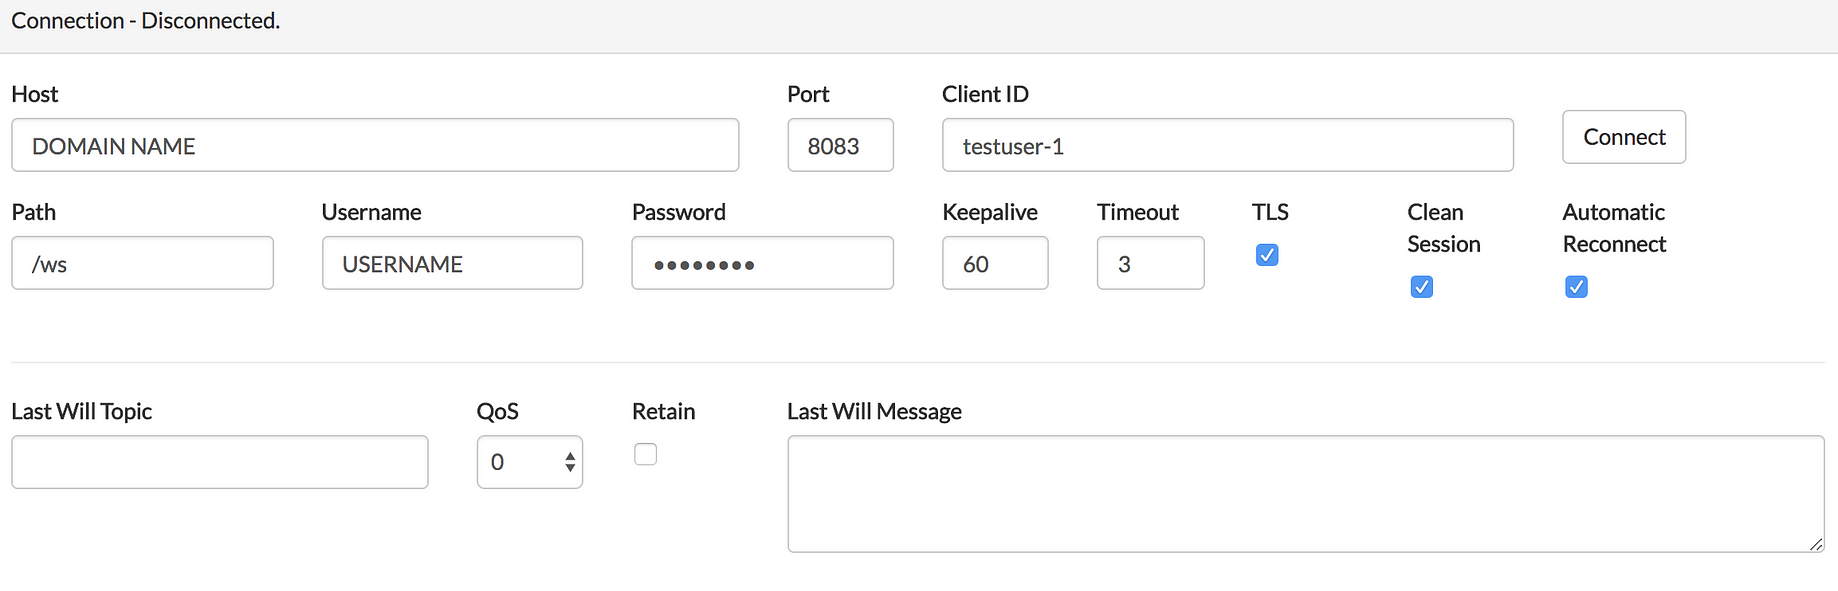1838x591 pixels.
Task: Edit the Client ID field testuser-1
Action: (x=1227, y=145)
